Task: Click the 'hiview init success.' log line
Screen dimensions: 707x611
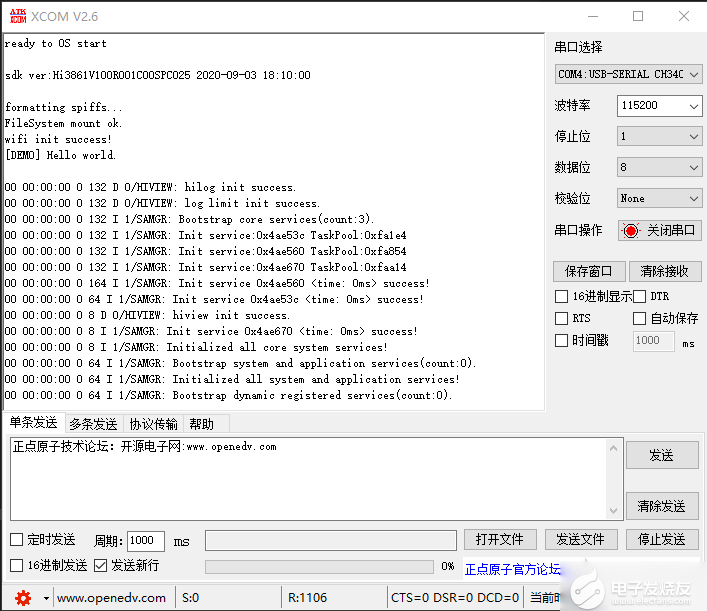Action: click(x=147, y=315)
